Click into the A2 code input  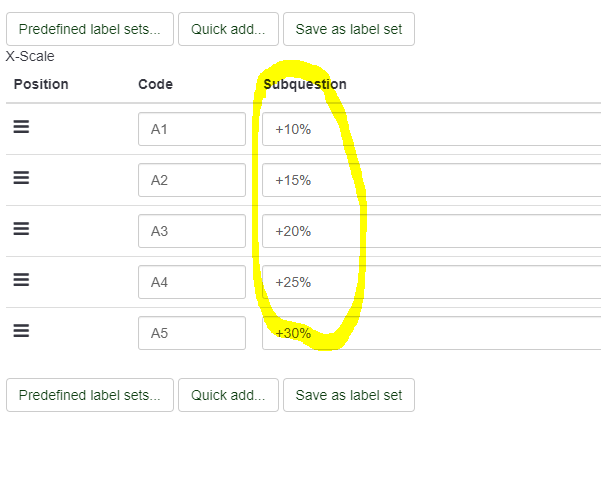[192, 180]
